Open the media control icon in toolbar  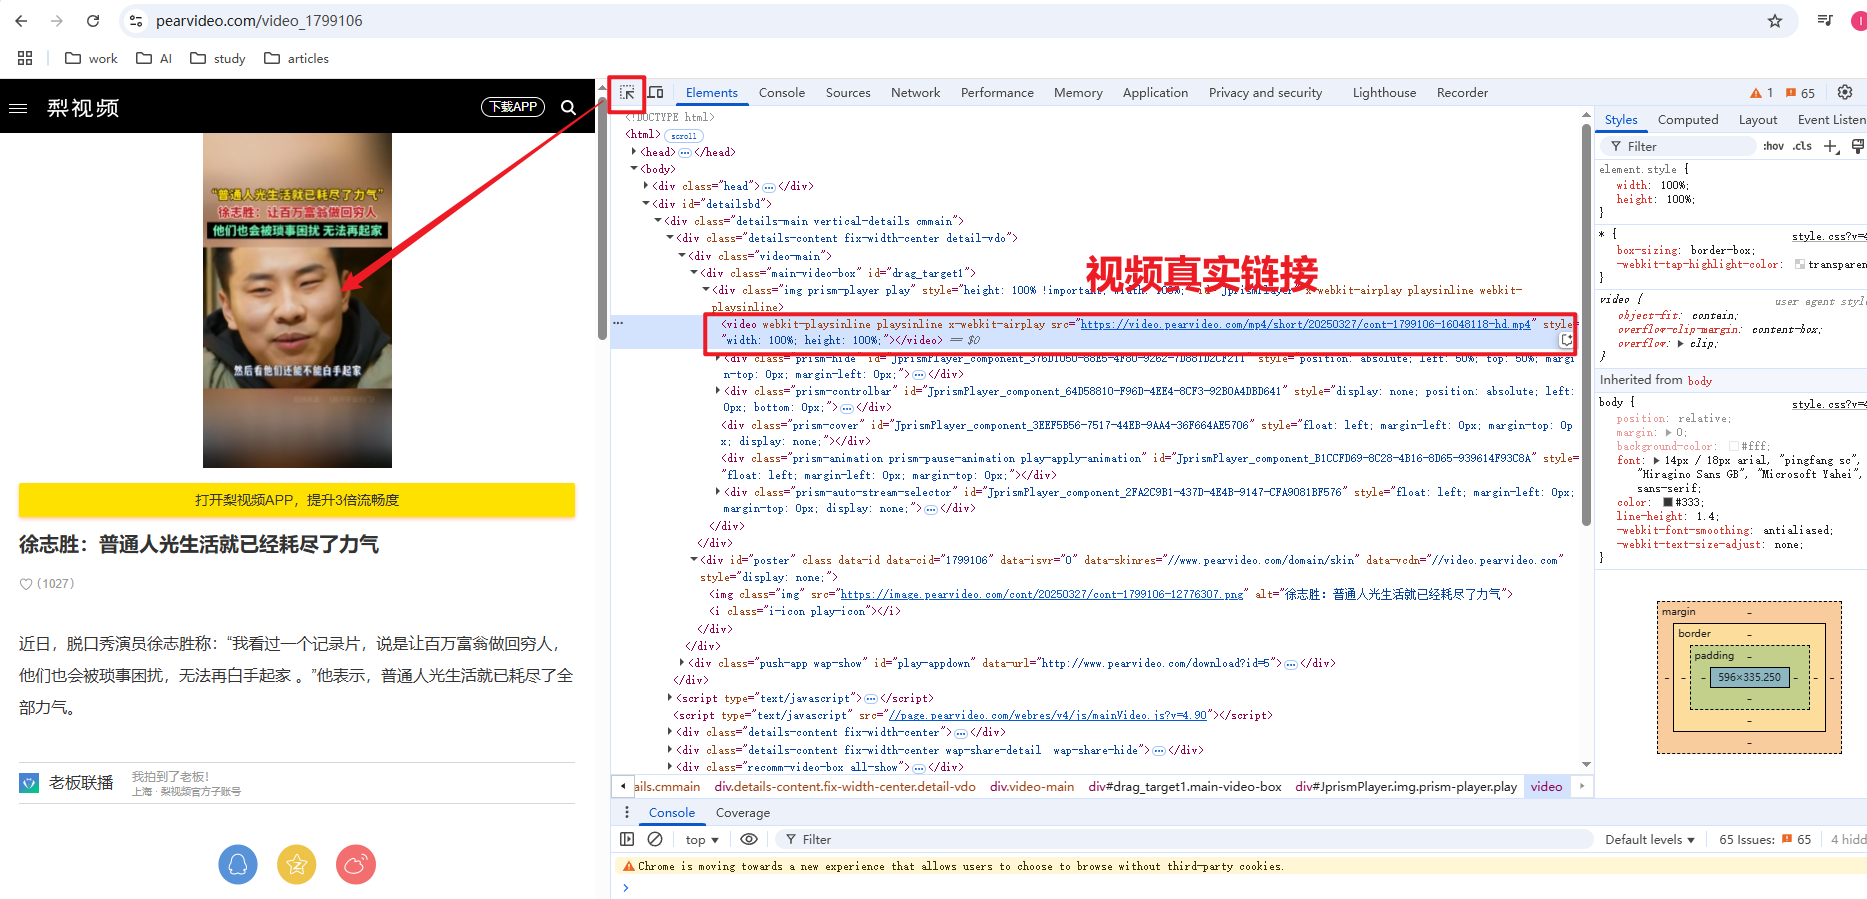(1825, 21)
